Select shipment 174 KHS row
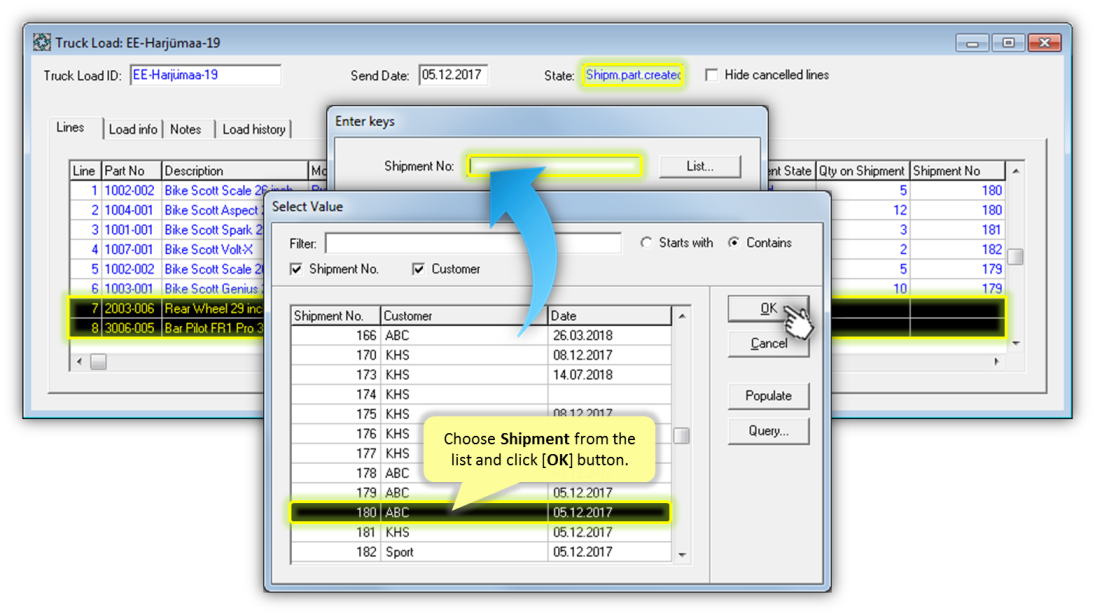The height and width of the screenshot is (615, 1095). tap(480, 394)
